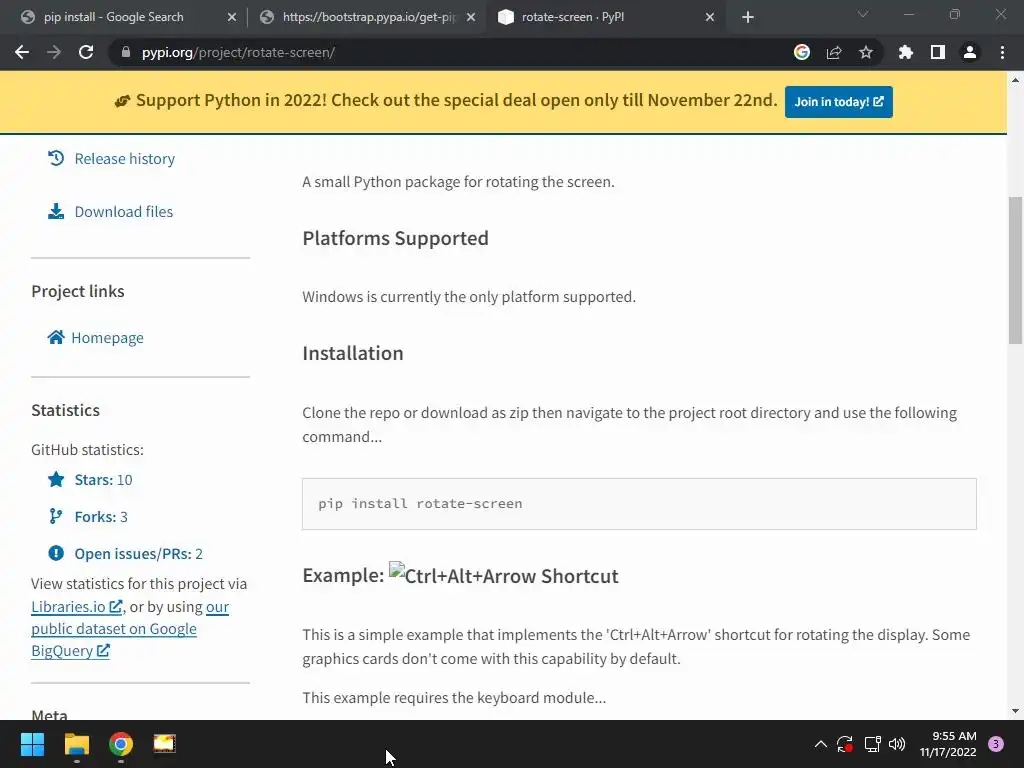Open the Chrome profile avatar icon

pos(969,52)
